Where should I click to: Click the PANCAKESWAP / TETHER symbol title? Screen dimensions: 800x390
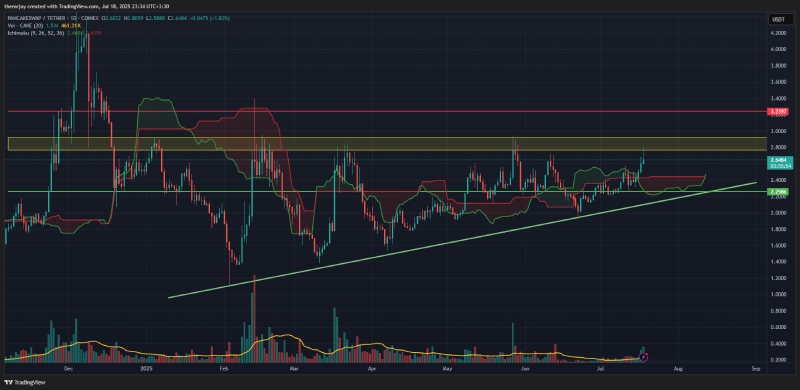pyautogui.click(x=37, y=18)
